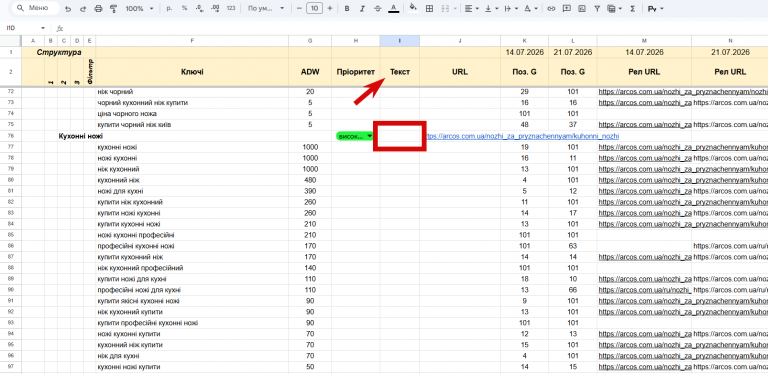Select column header F
Screen dimensions: 768x374
click(192, 41)
